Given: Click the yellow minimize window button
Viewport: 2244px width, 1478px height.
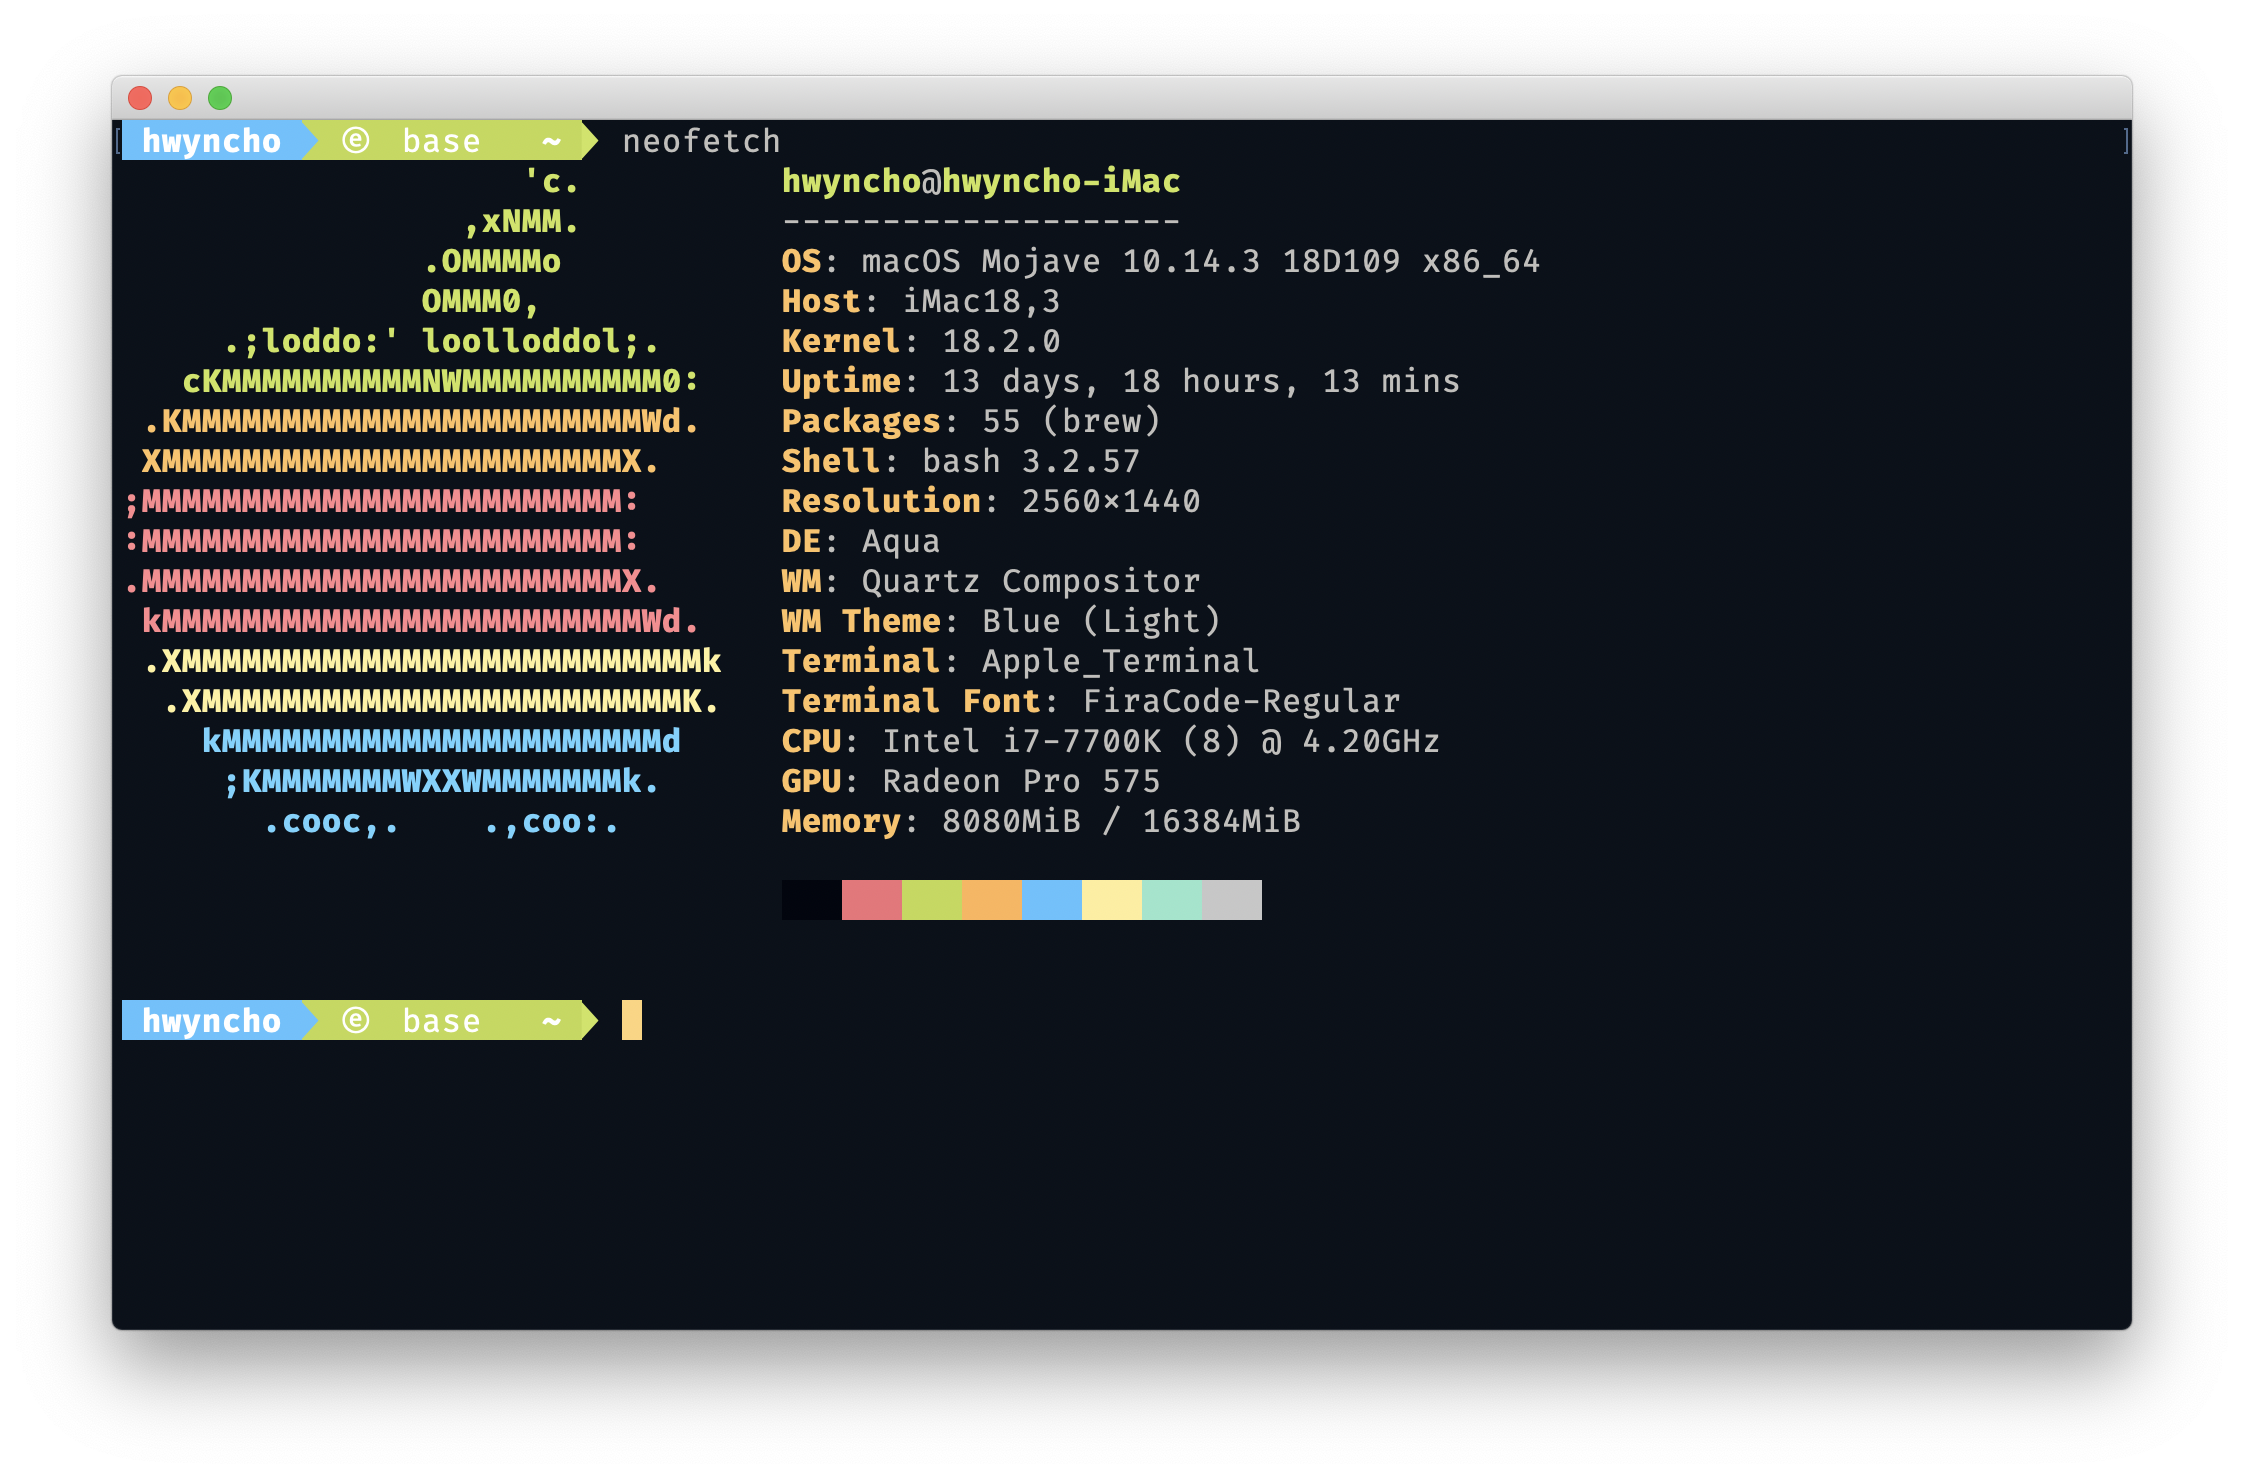Looking at the screenshot, I should coord(180,98).
